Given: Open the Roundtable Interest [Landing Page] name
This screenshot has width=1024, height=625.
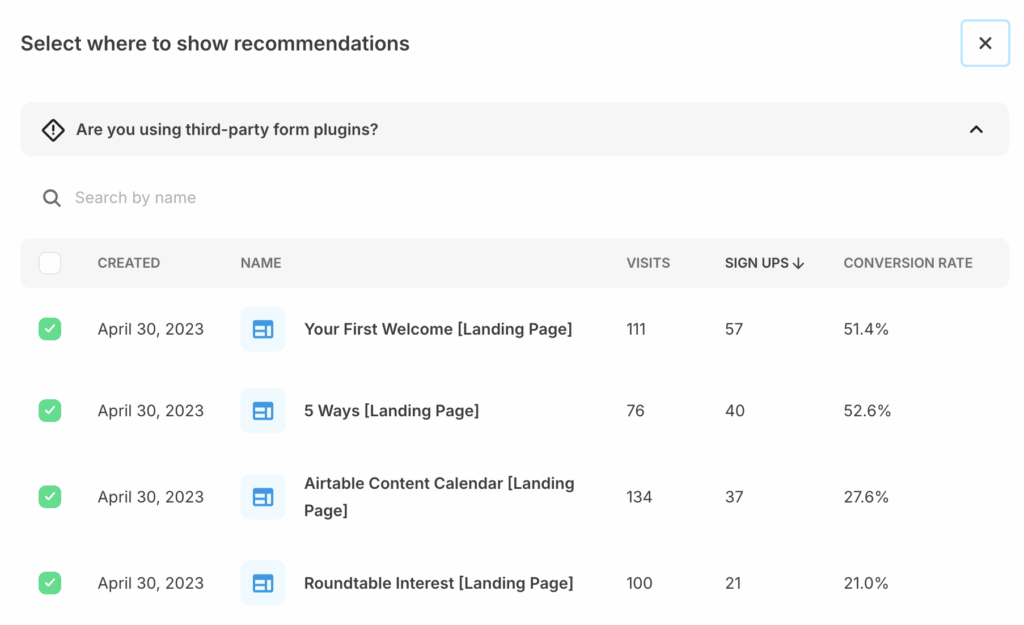Looking at the screenshot, I should click(x=438, y=583).
